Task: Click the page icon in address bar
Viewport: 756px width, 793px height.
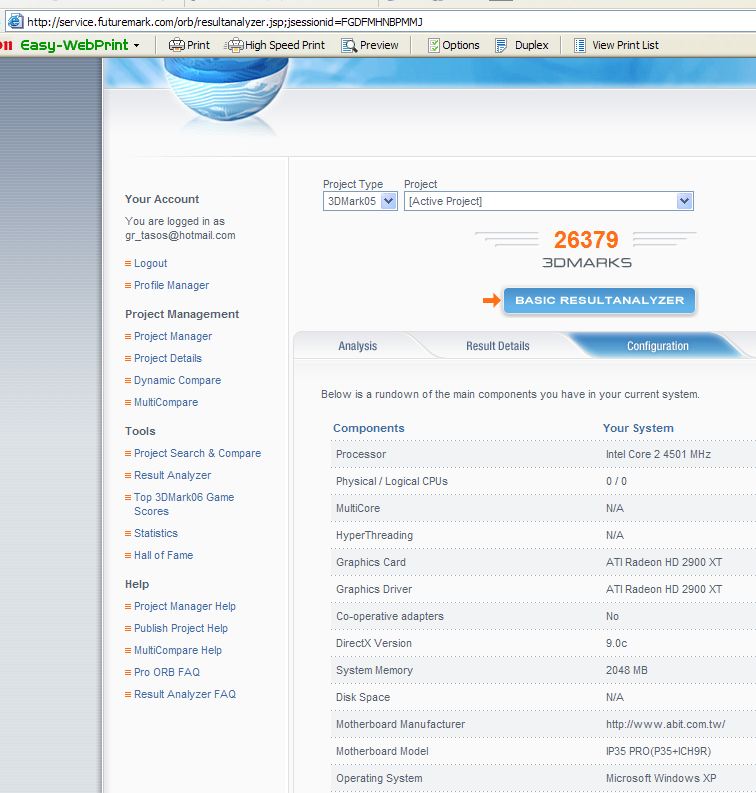Action: [16, 21]
